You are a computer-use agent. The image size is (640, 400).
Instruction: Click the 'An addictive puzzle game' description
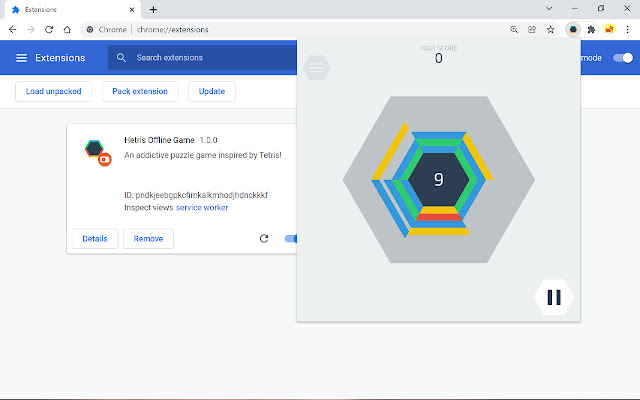click(203, 155)
